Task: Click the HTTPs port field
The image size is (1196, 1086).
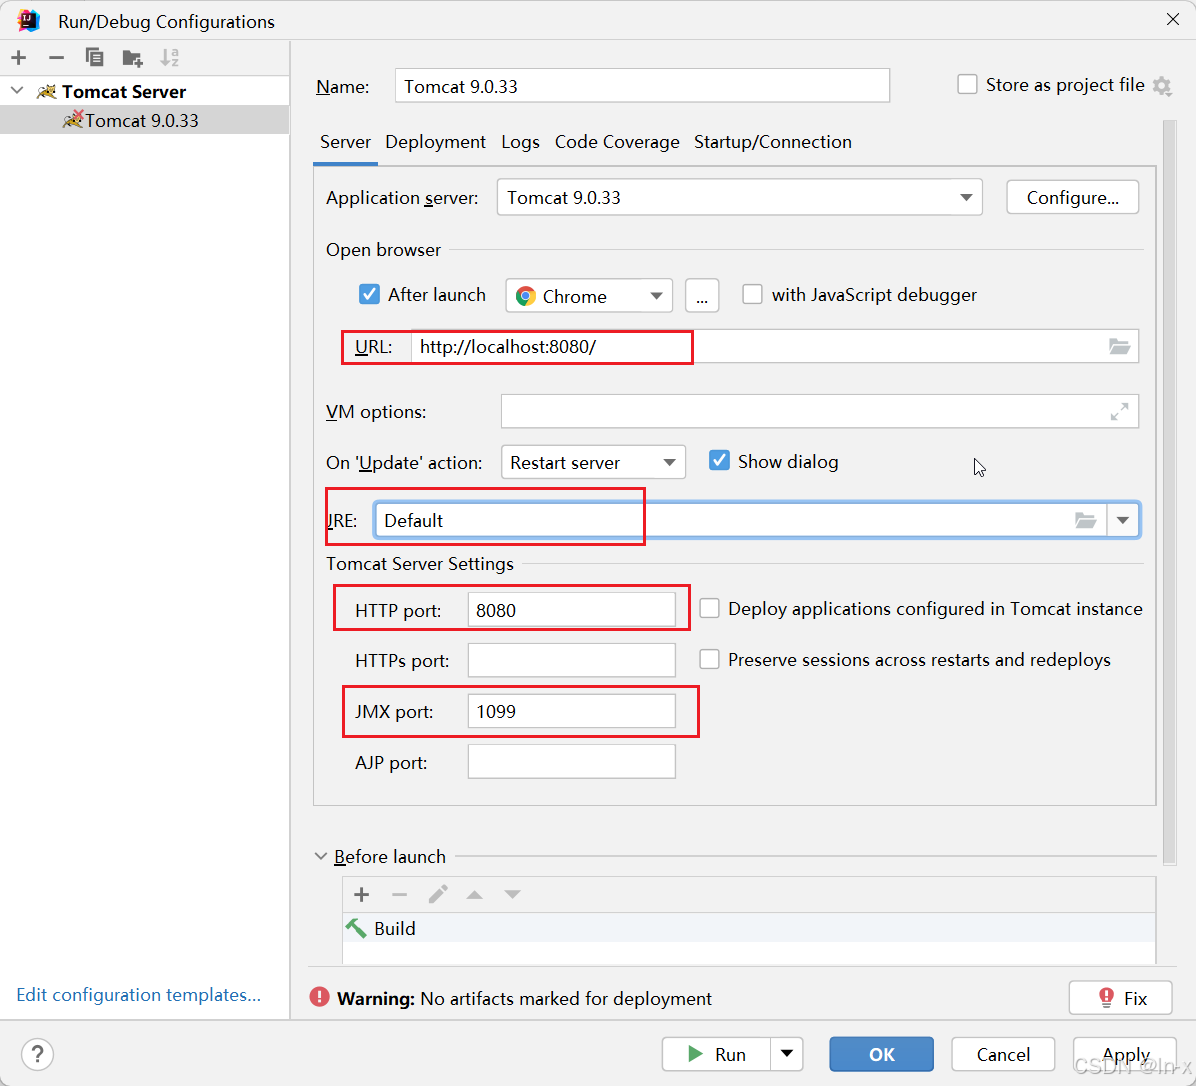Action: point(571,660)
